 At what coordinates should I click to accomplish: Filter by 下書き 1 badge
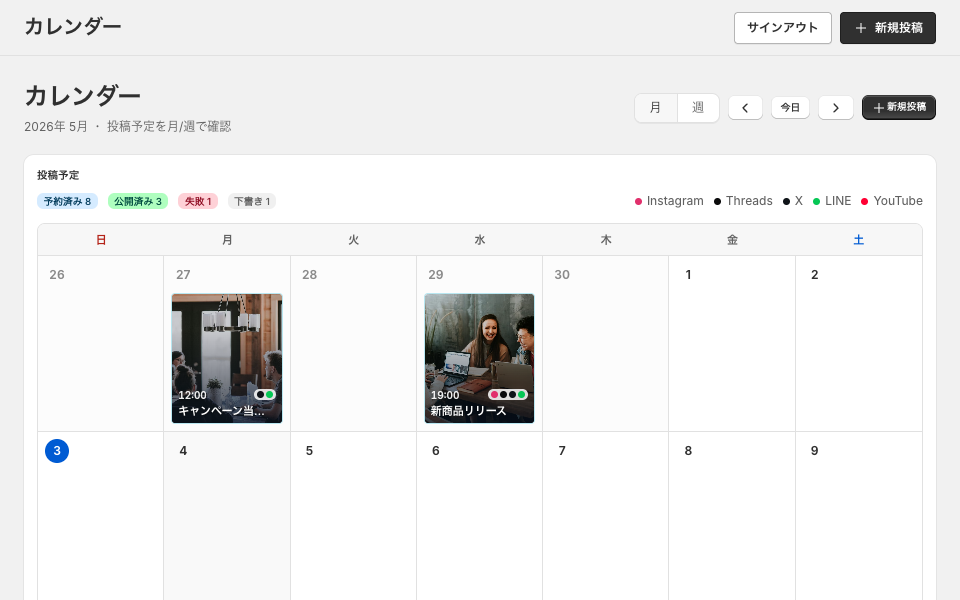[252, 201]
